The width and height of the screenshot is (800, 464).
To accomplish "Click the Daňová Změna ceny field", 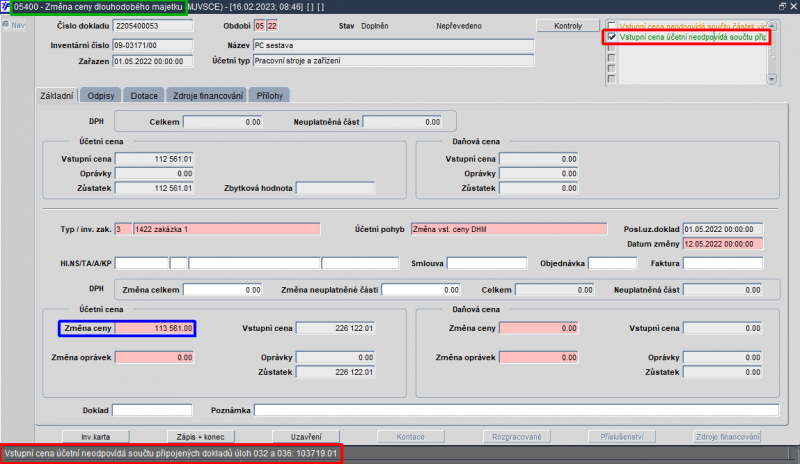I will tap(539, 328).
